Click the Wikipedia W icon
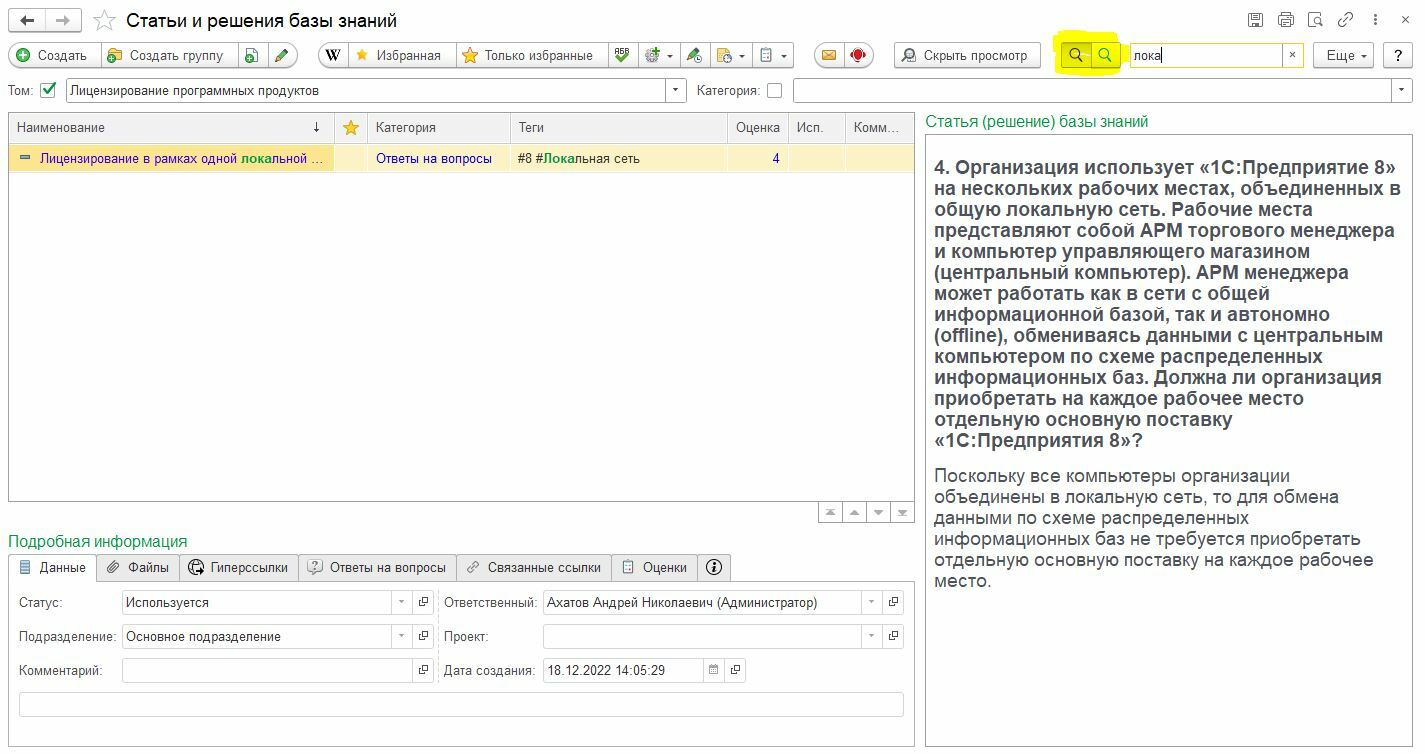Viewport: 1425px width, 754px height. [333, 55]
